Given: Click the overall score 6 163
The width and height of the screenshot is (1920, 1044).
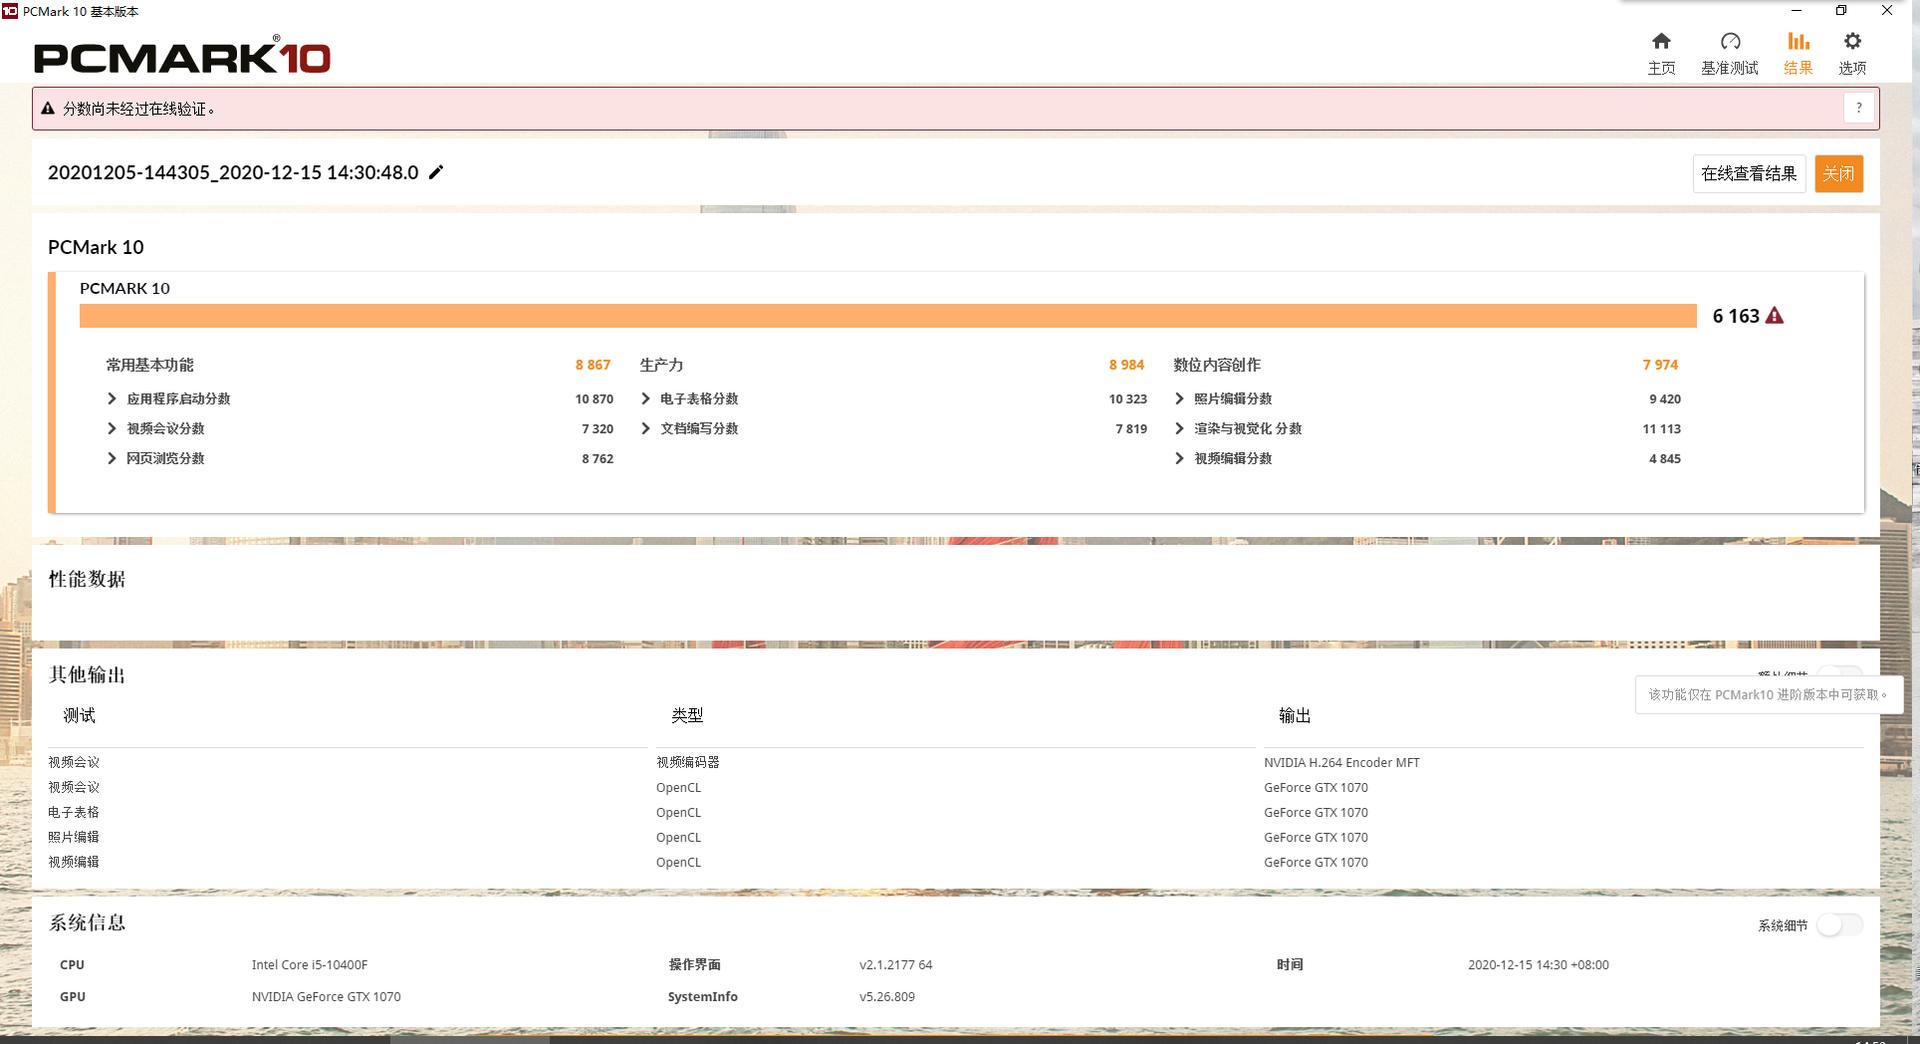Looking at the screenshot, I should click(1736, 316).
